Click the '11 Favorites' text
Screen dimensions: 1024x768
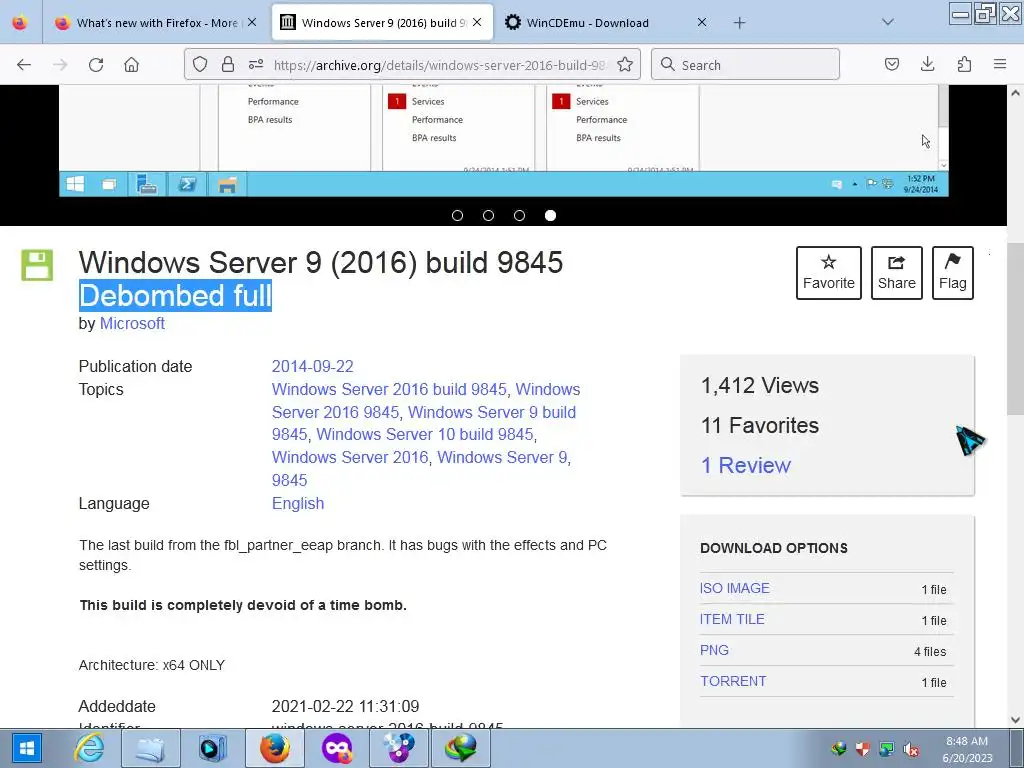(x=760, y=425)
